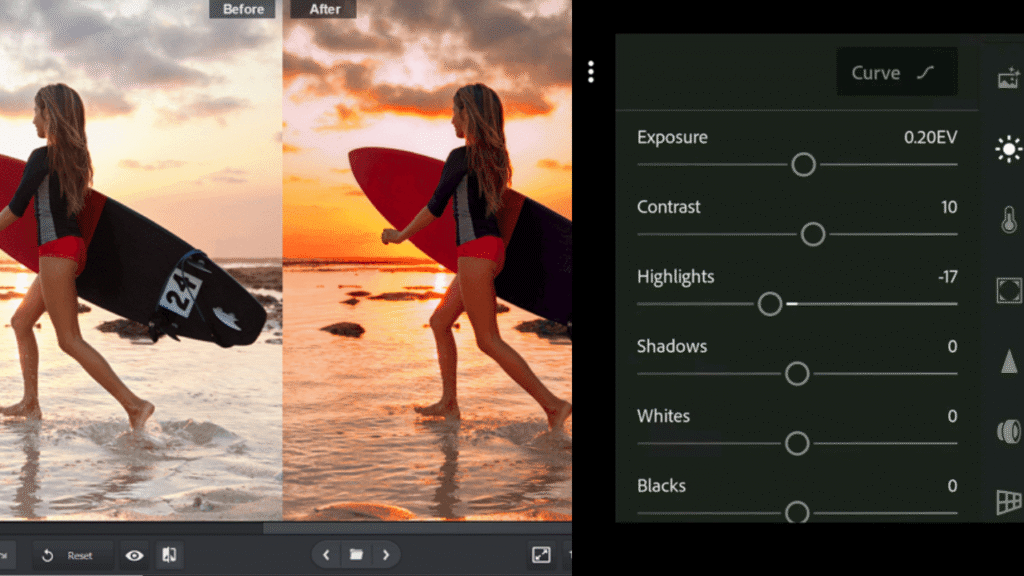Open the Light adjustments panel
Screen dimensions: 1024x576
click(1010, 147)
